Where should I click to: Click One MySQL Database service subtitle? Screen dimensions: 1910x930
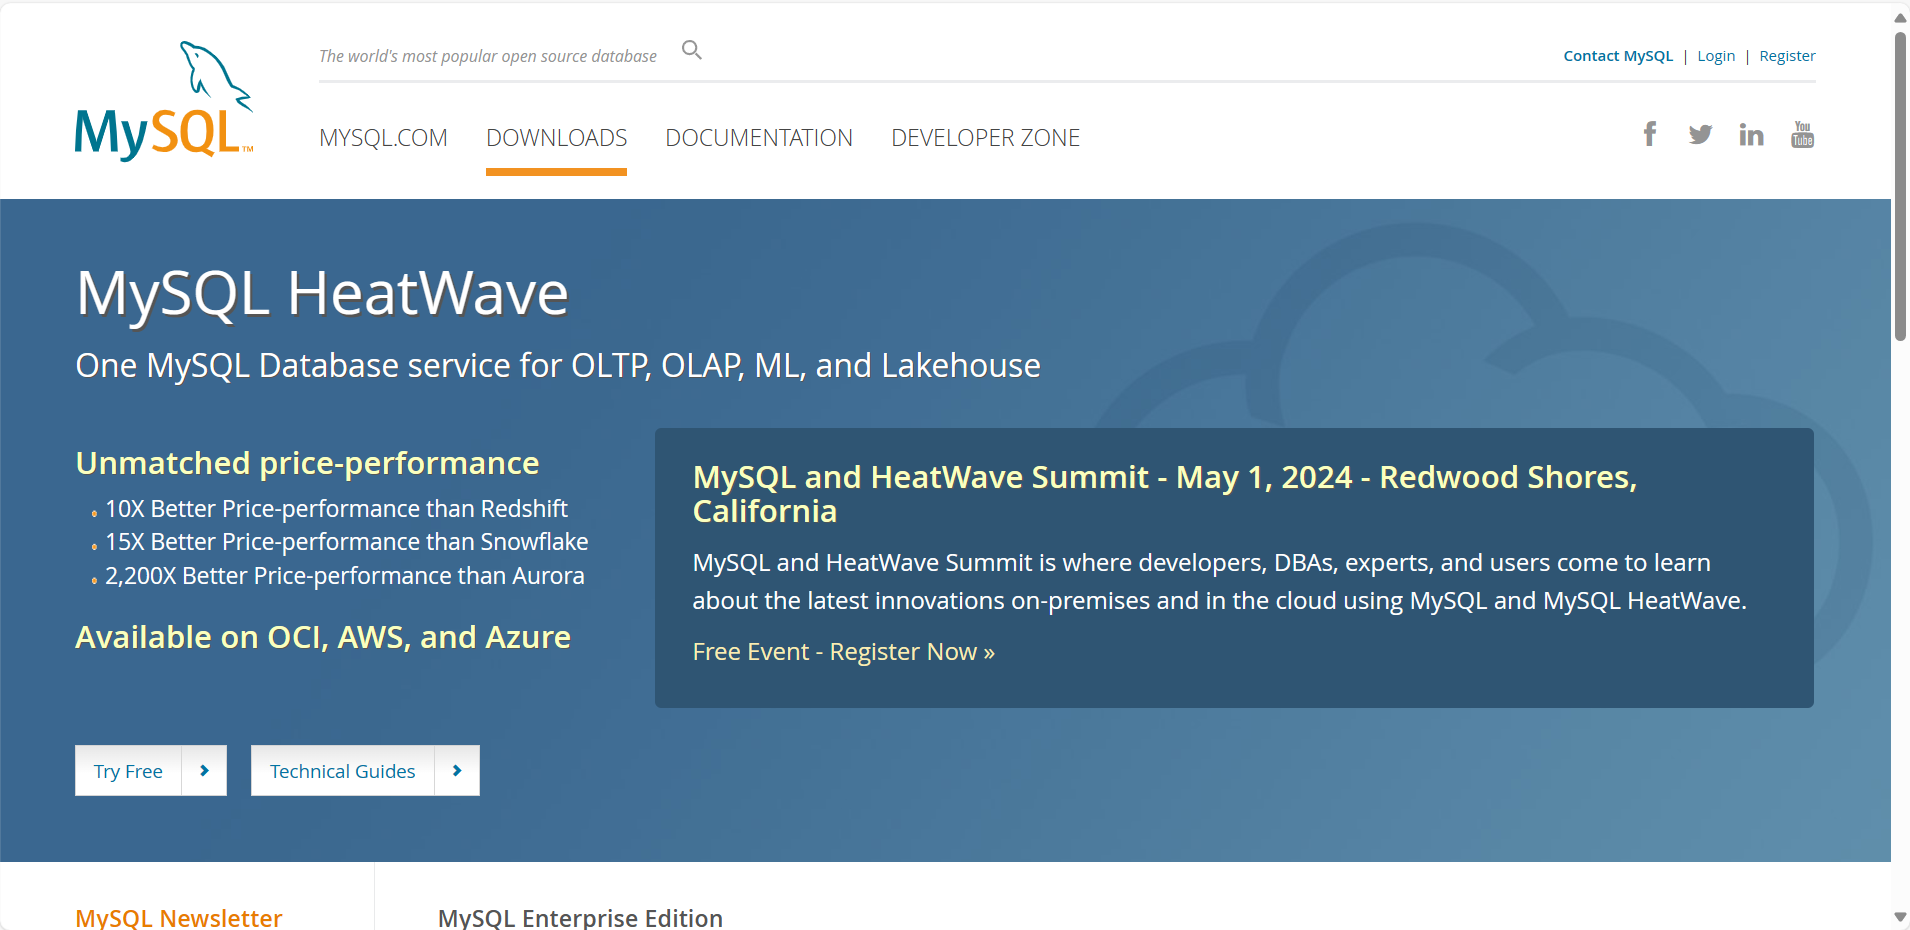click(x=558, y=366)
